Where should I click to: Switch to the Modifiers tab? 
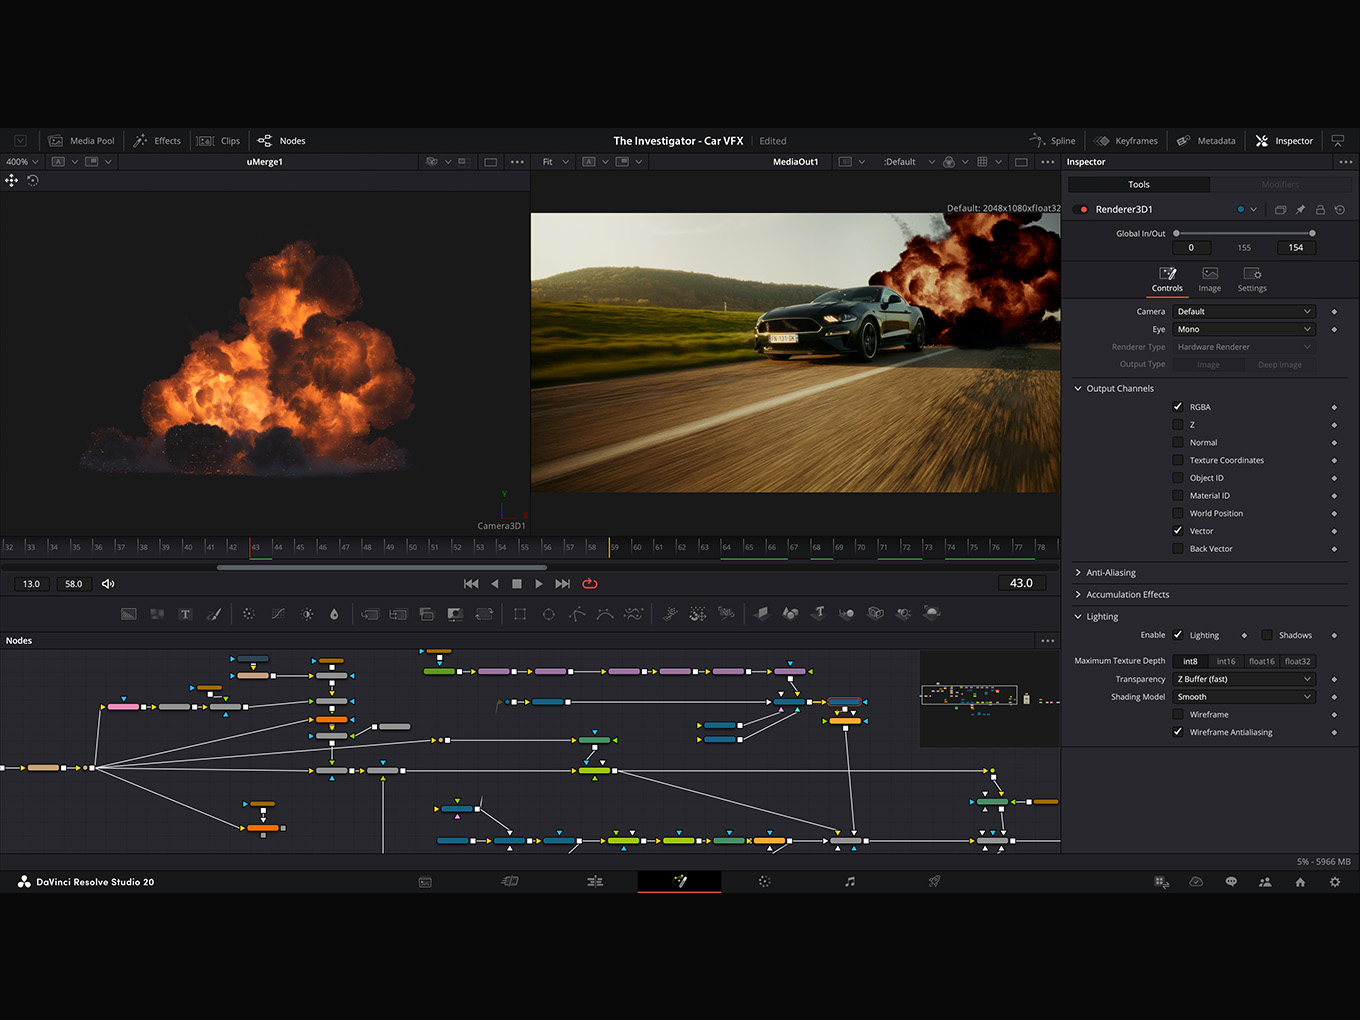[x=1280, y=185]
